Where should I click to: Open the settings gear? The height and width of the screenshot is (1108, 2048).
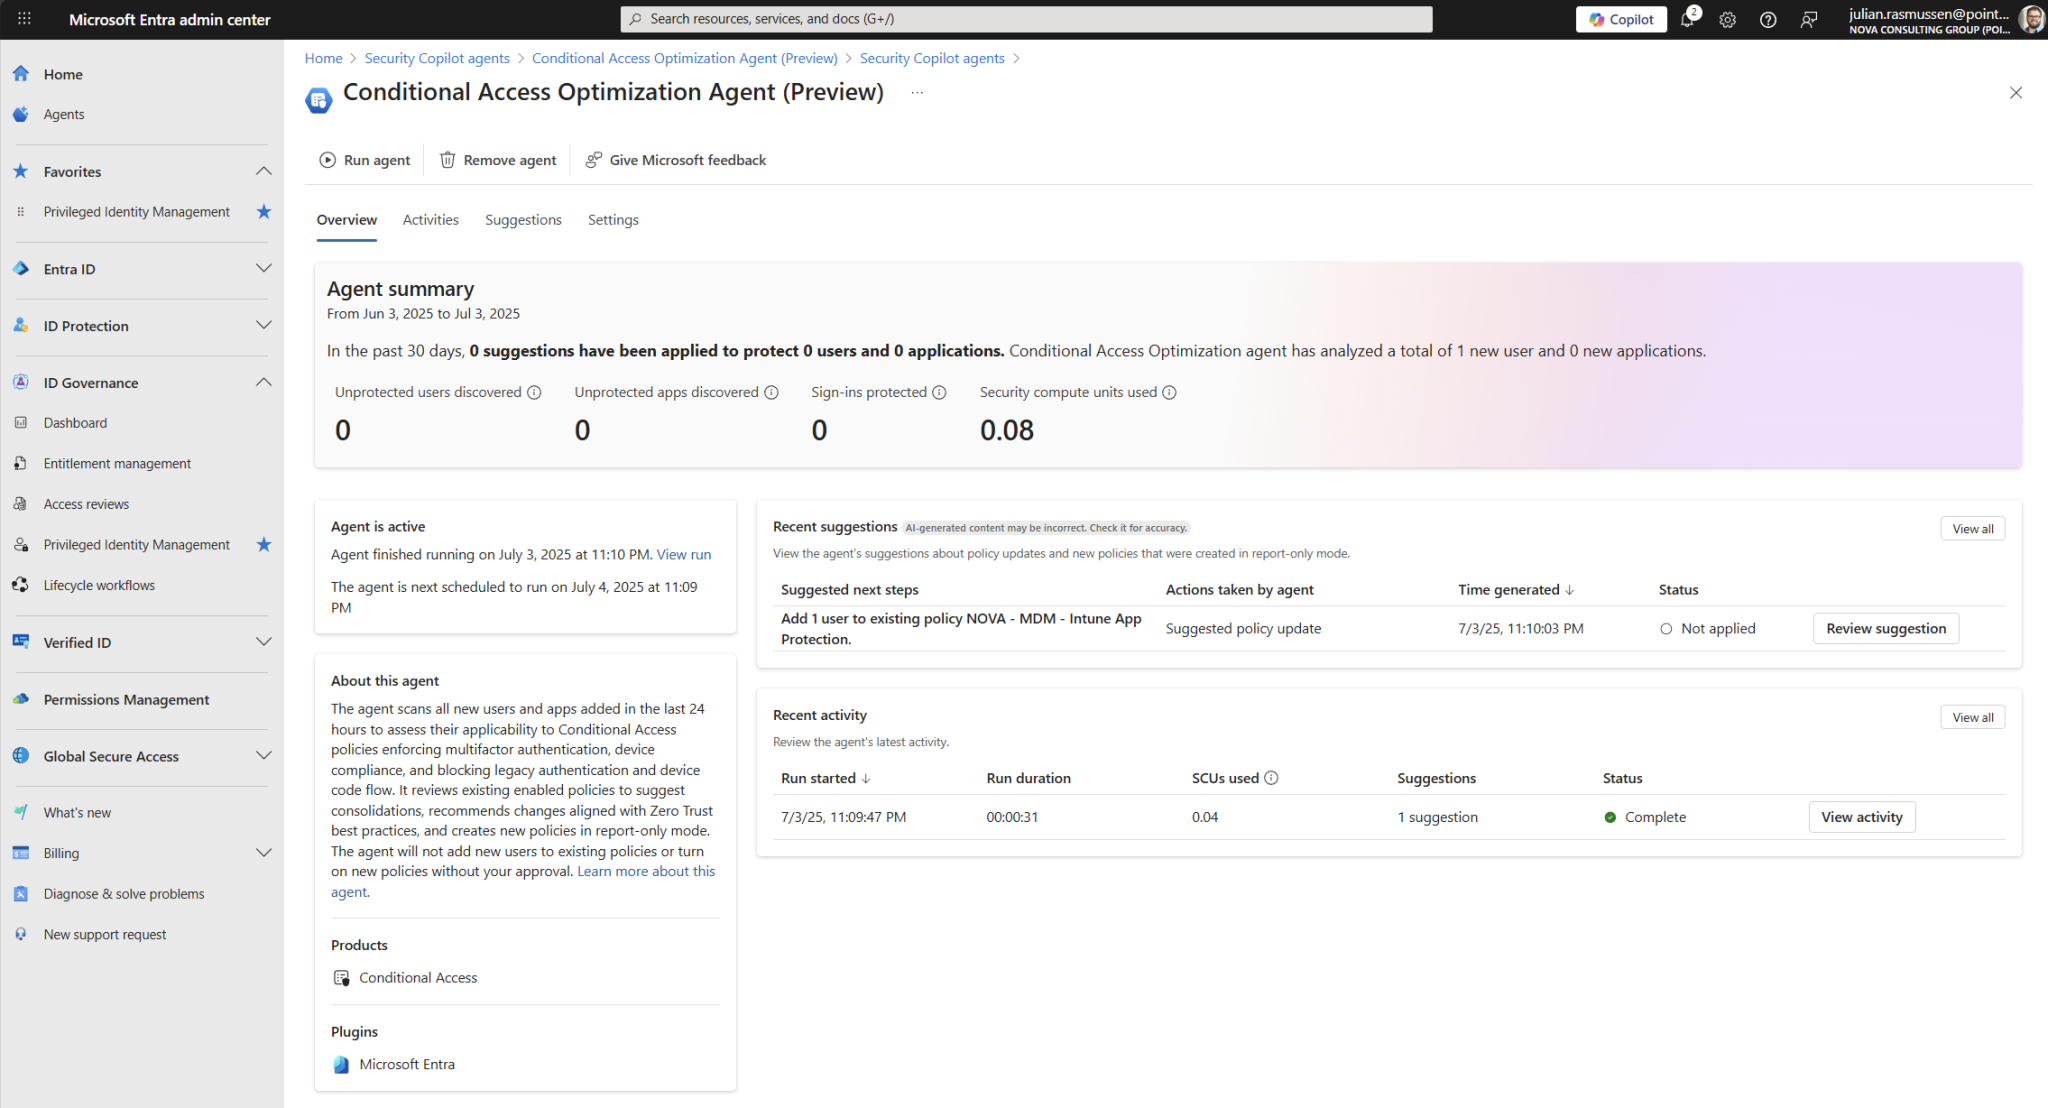tap(1727, 19)
